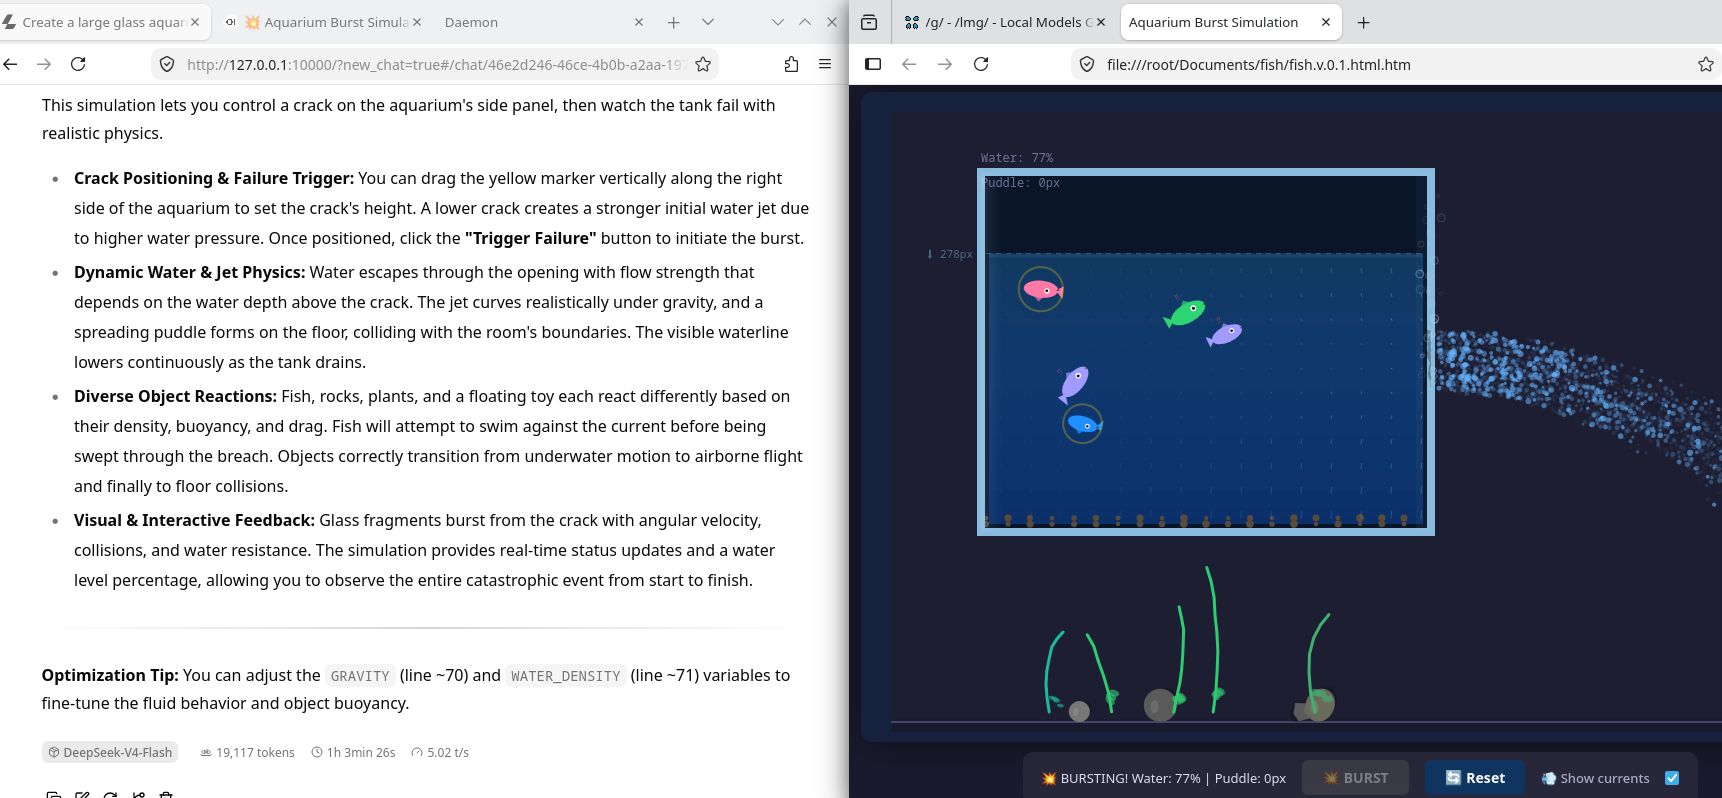Open the extensions puzzle icon

pos(791,64)
